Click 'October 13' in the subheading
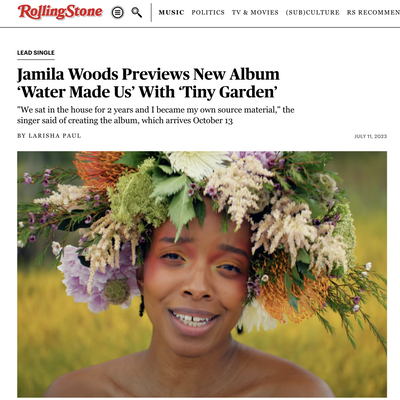This screenshot has height=400, width=400. pyautogui.click(x=213, y=120)
